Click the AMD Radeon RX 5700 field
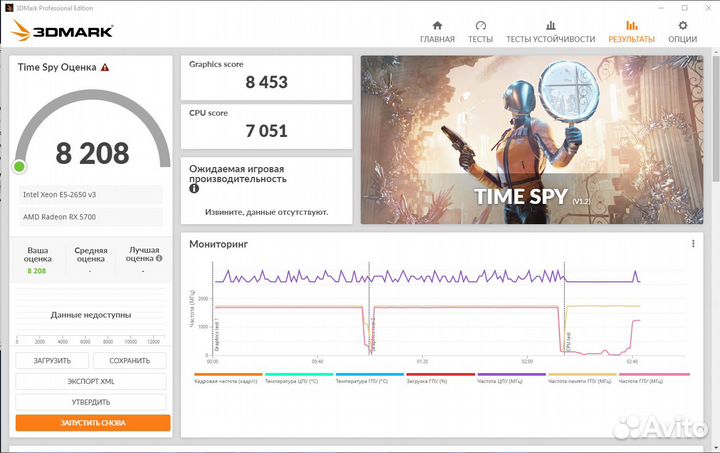The image size is (720, 453). point(90,217)
